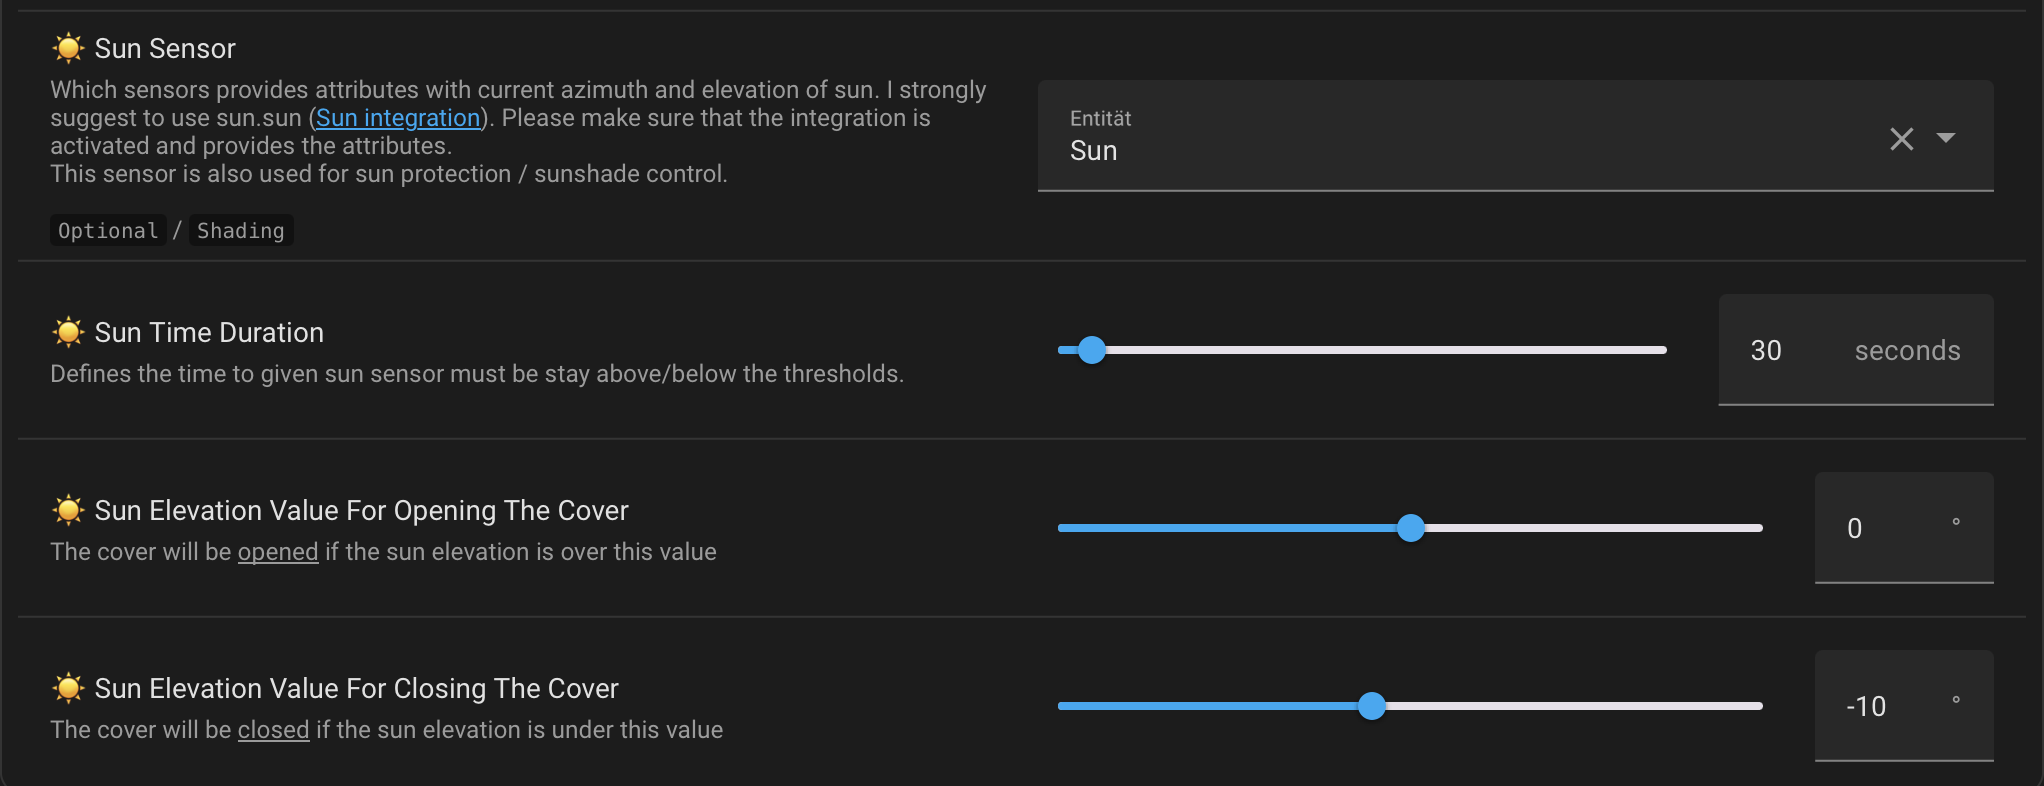Open the Sun integration link
Image resolution: width=2044 pixels, height=786 pixels.
click(398, 118)
